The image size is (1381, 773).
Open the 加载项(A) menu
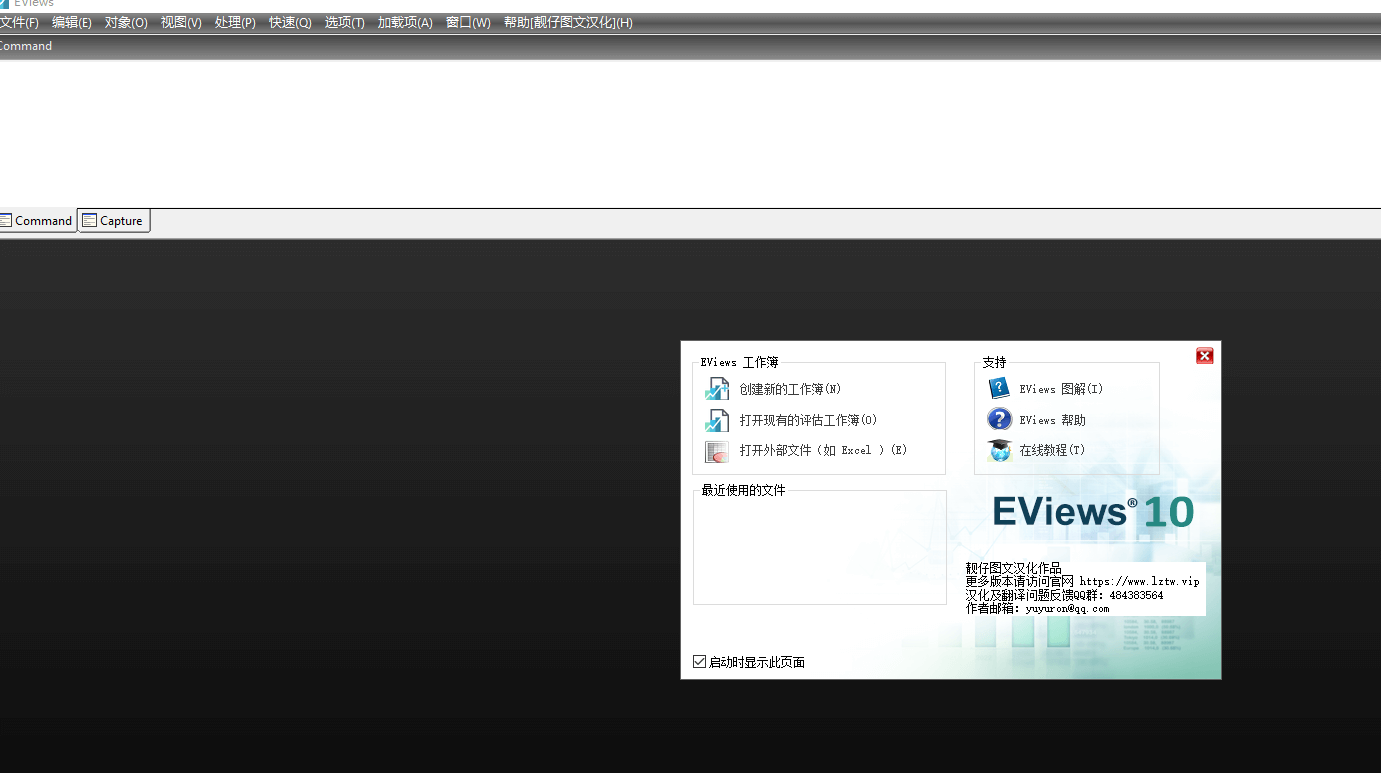pos(405,23)
